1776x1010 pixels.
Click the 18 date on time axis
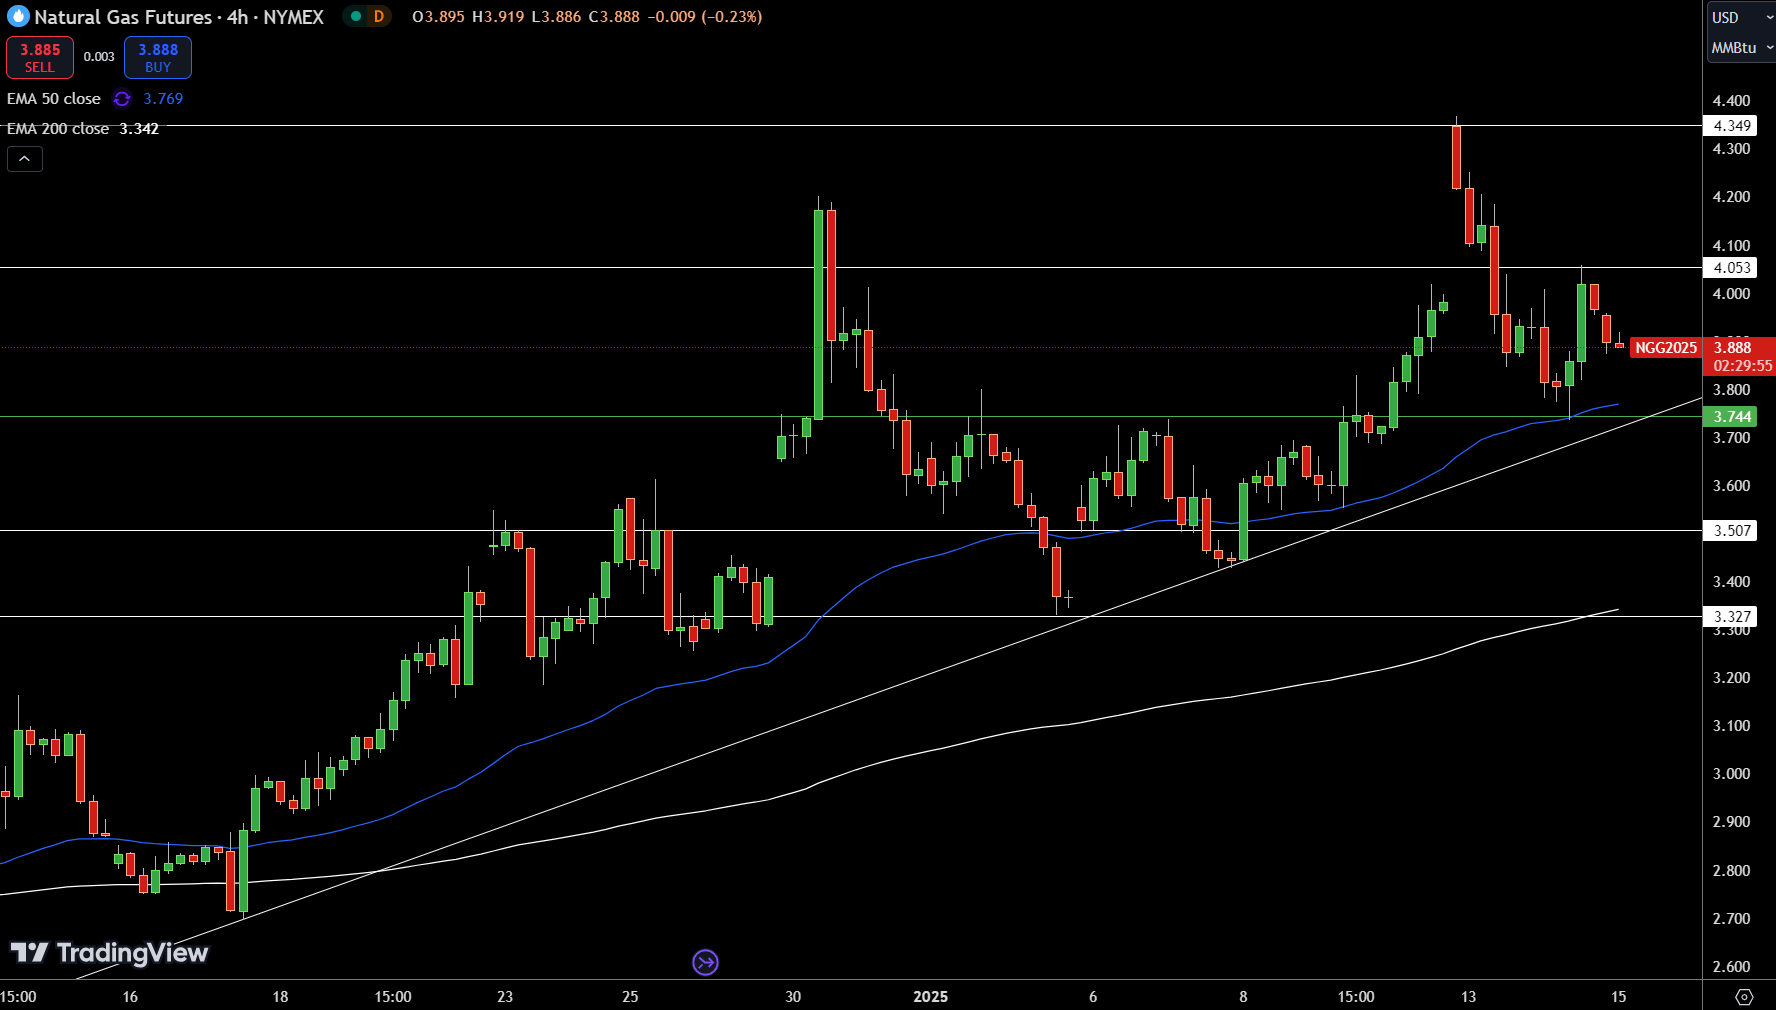click(280, 997)
